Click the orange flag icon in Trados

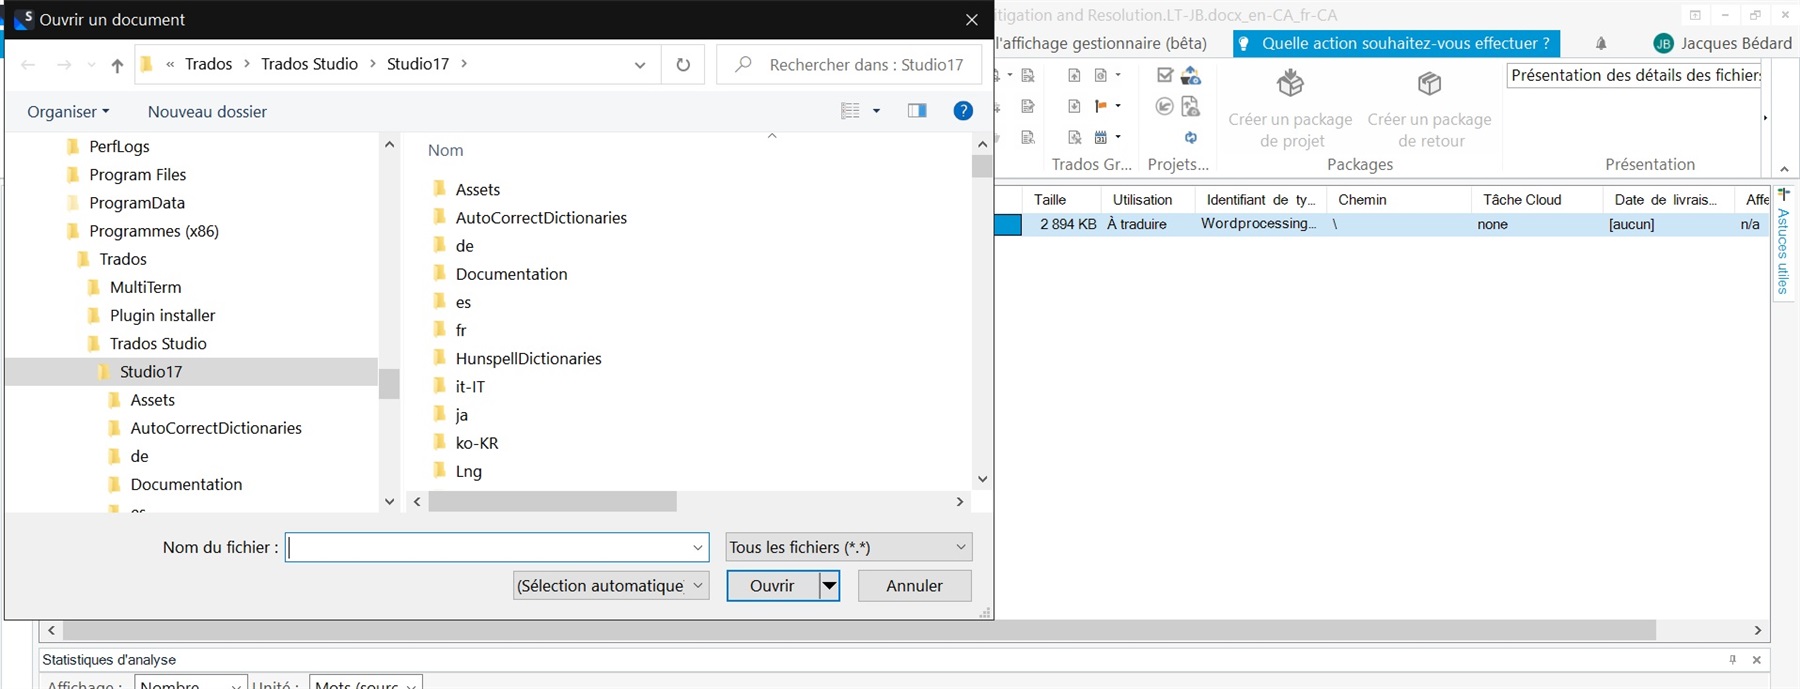click(1101, 106)
